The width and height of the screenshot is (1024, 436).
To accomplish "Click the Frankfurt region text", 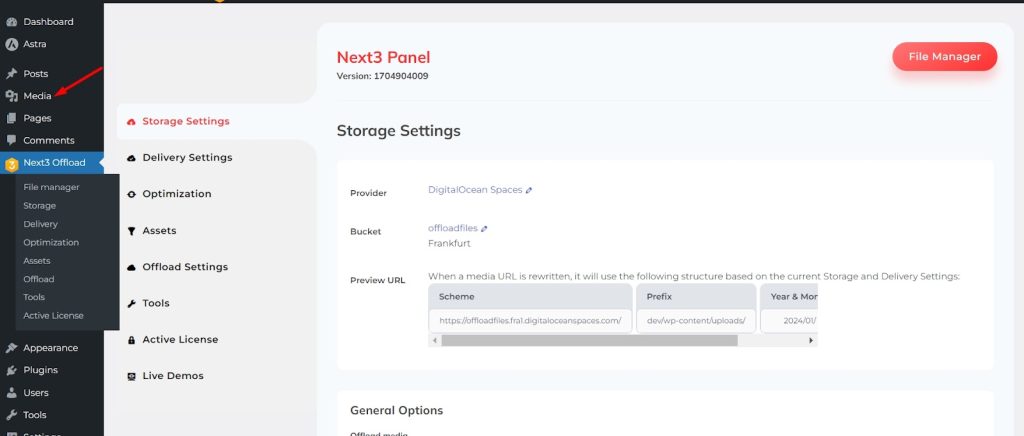I will click(449, 243).
